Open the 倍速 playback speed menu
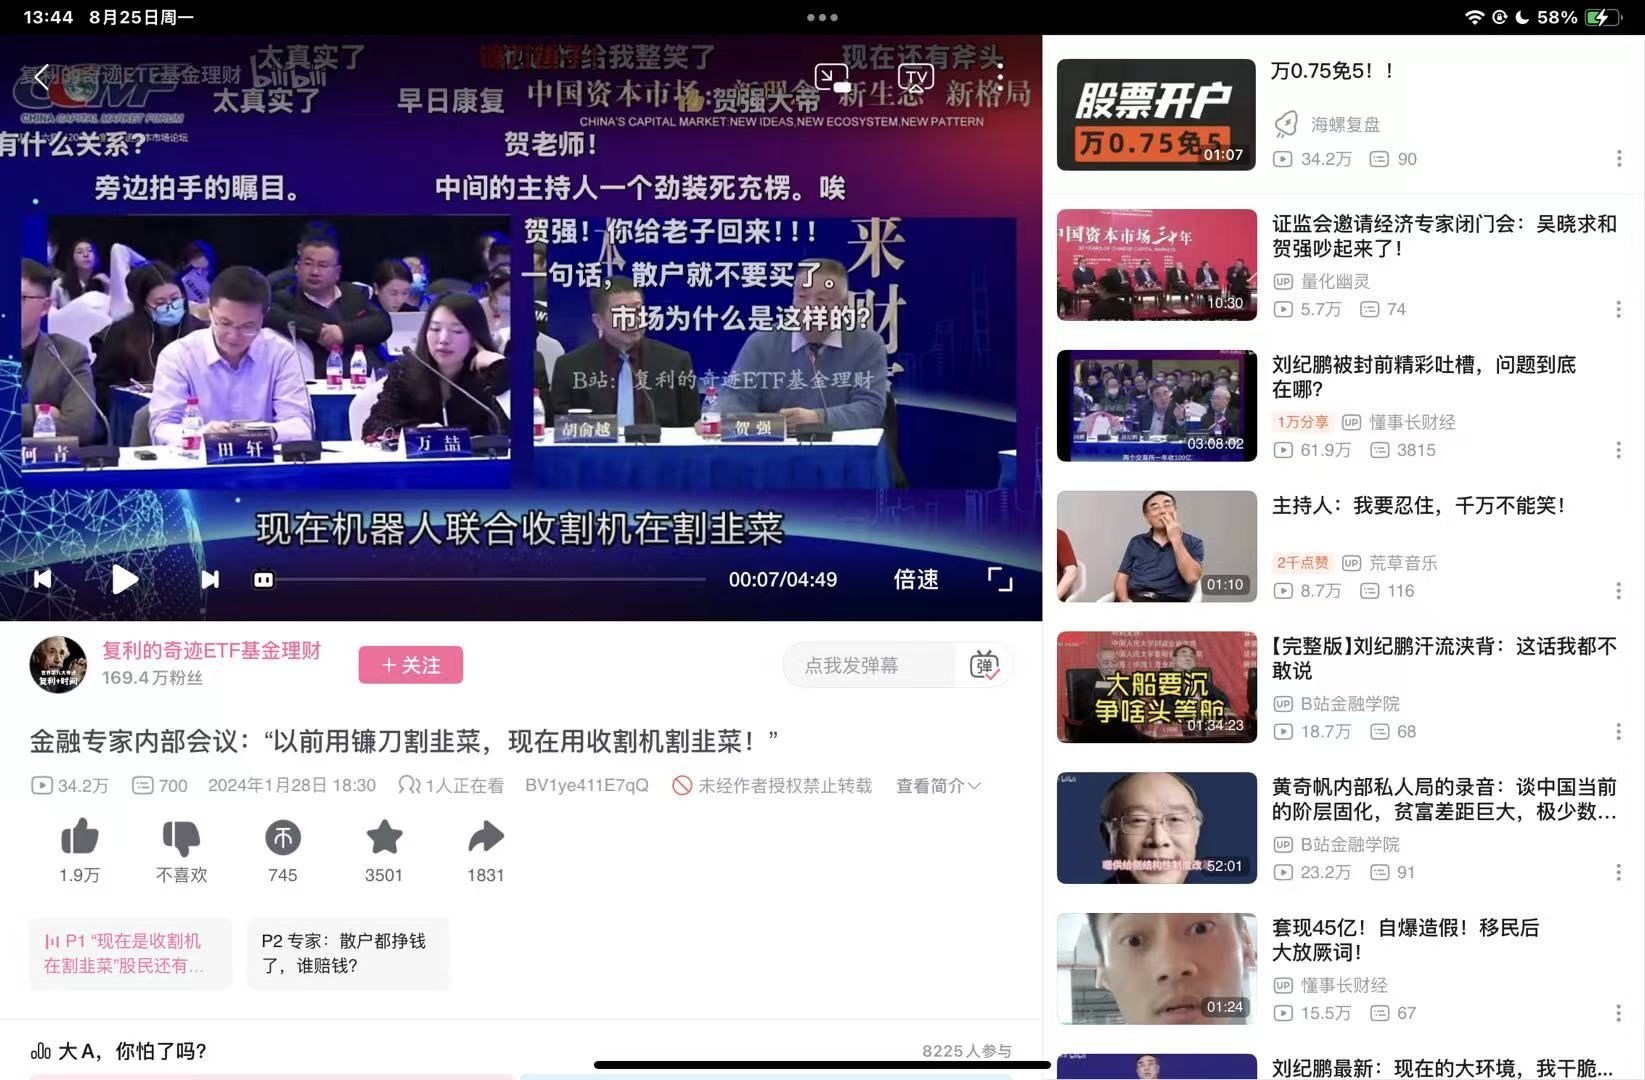This screenshot has width=1645, height=1080. [915, 579]
